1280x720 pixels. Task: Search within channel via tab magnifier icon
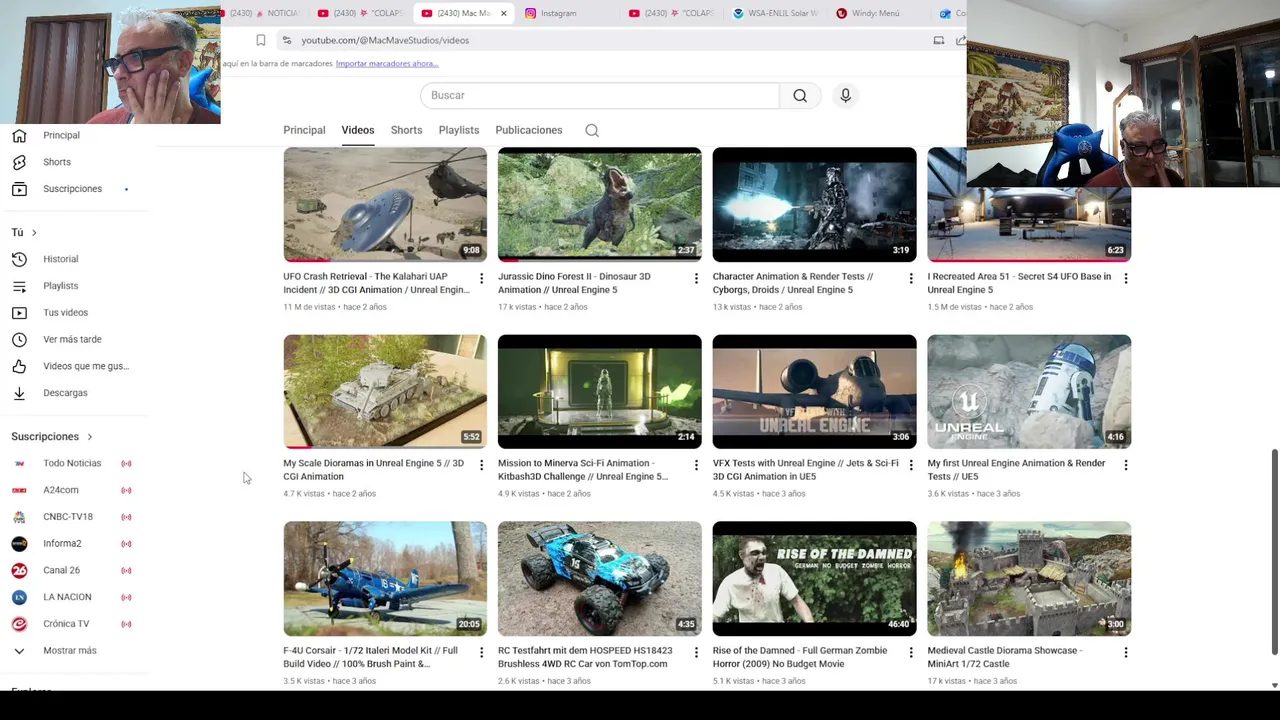coord(592,130)
